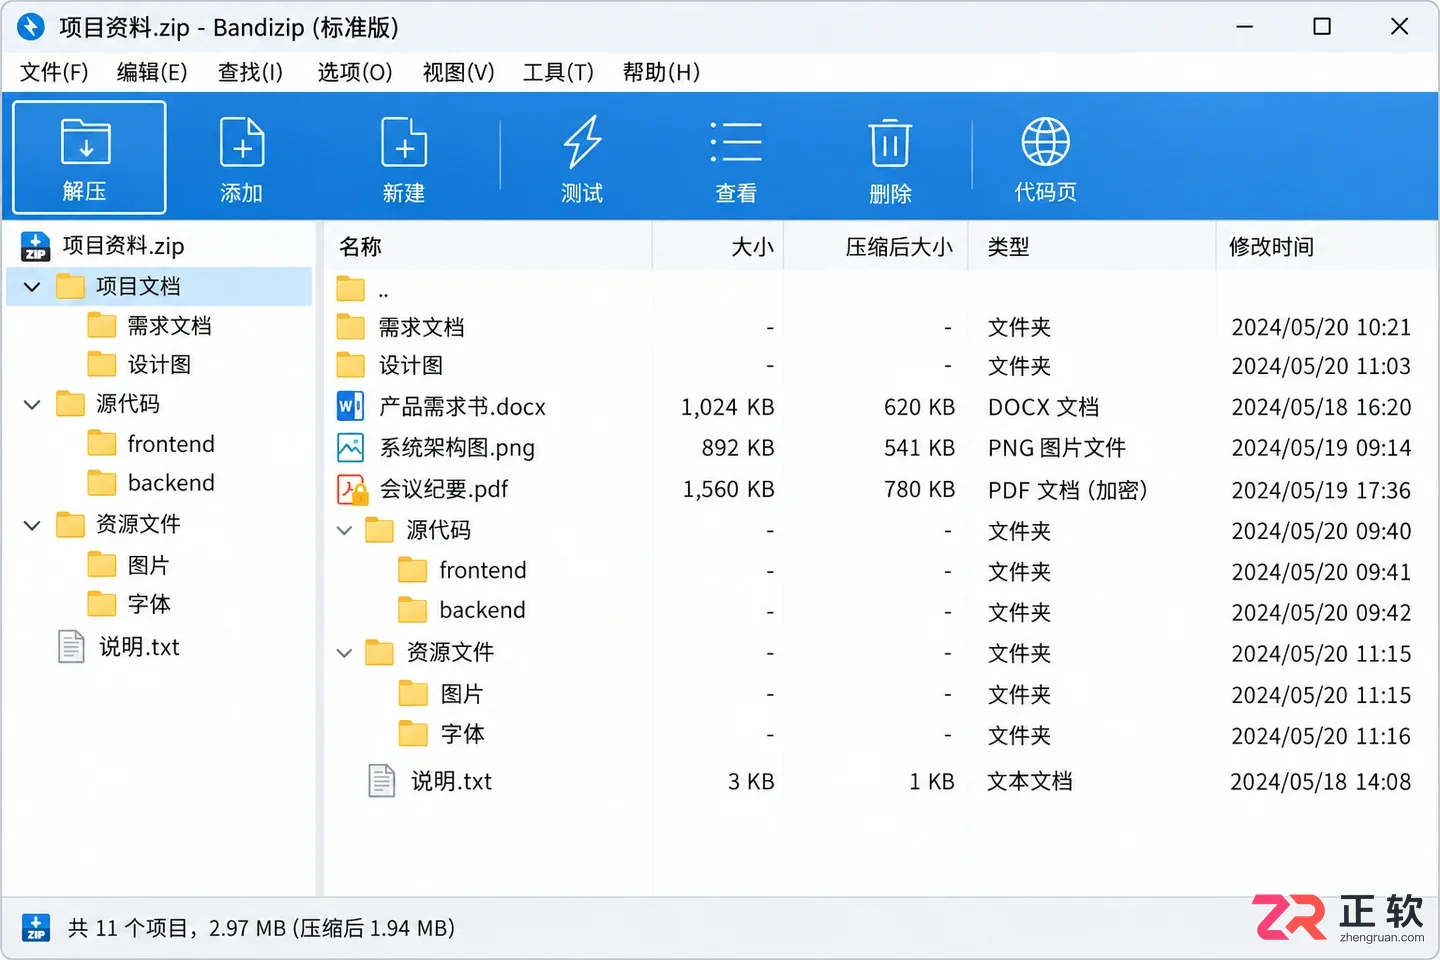Click the backend folder icon in file list
Screen dimensions: 1440x960
pyautogui.click(x=412, y=610)
